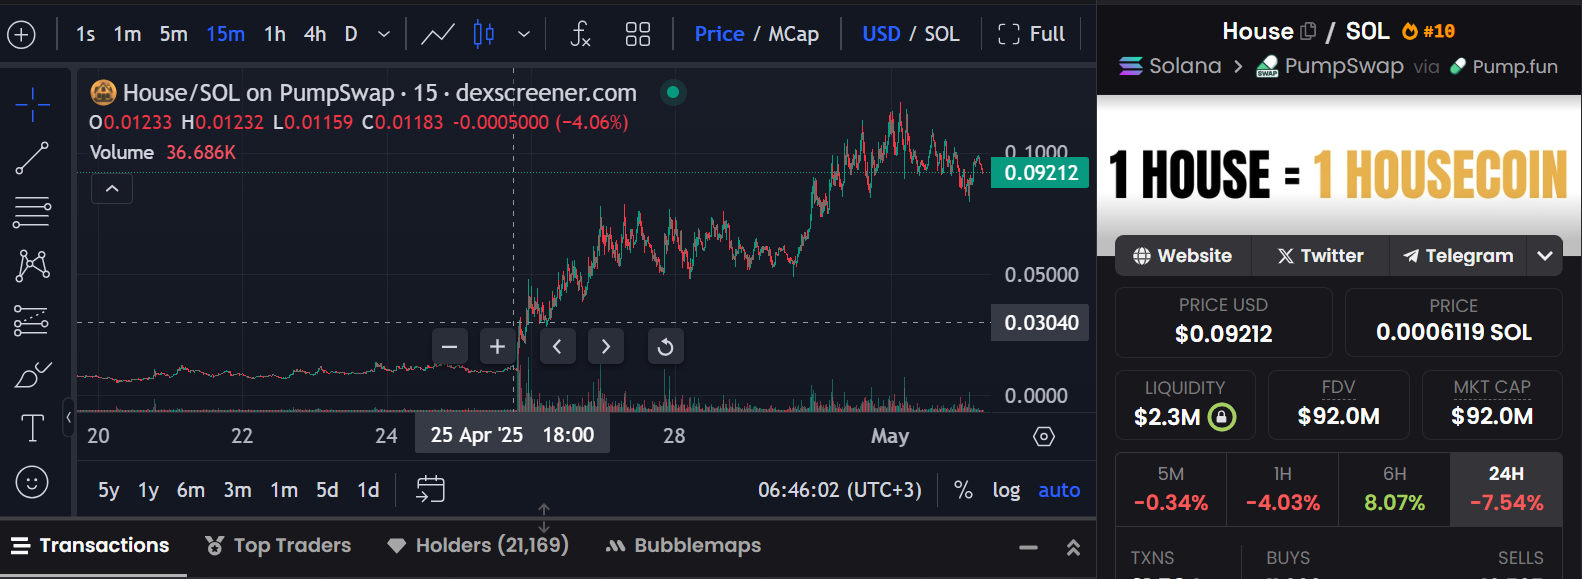Open the Indicators fx menu
The width and height of the screenshot is (1582, 579).
[x=580, y=34]
